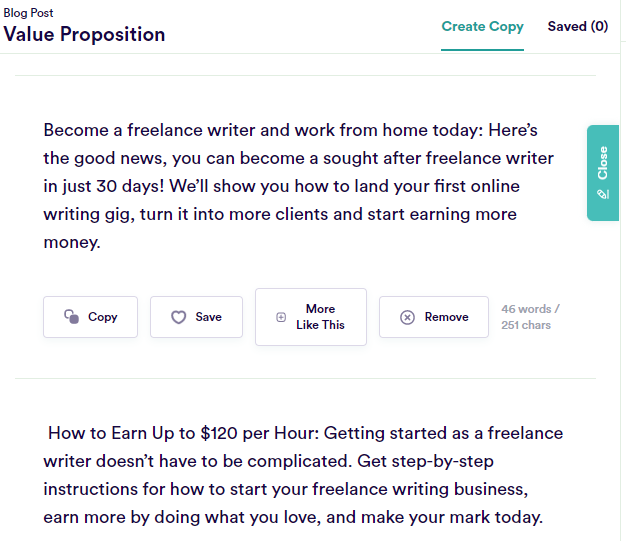
Task: Generate More Like This variations
Action: click(x=311, y=317)
